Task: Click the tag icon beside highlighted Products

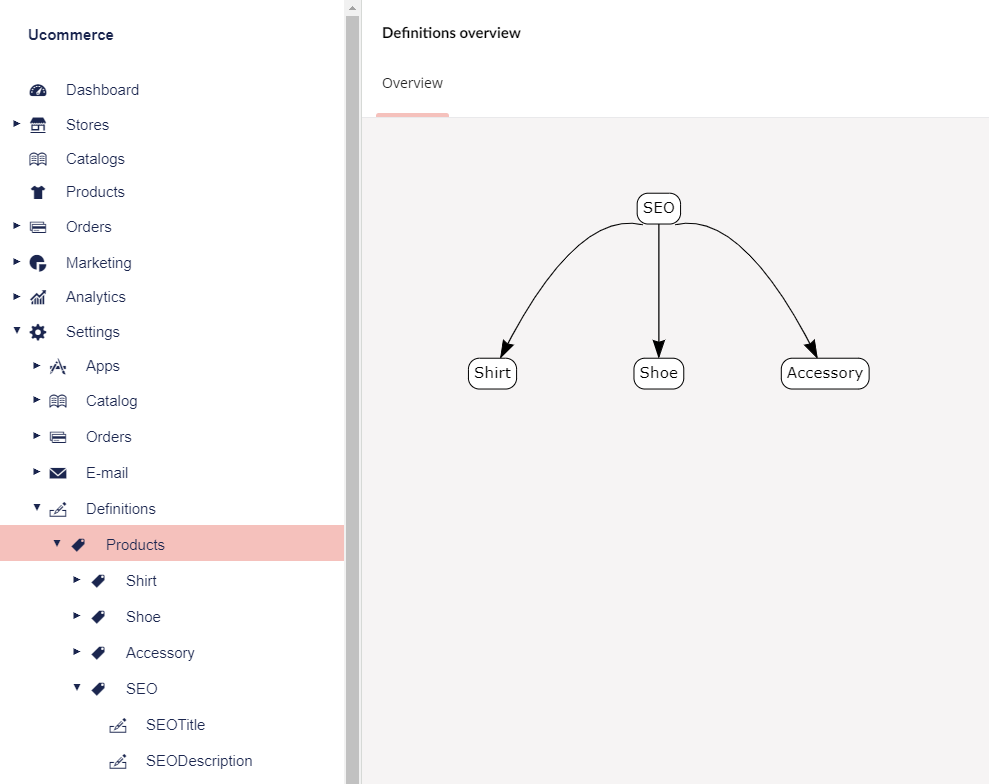Action: click(x=78, y=545)
